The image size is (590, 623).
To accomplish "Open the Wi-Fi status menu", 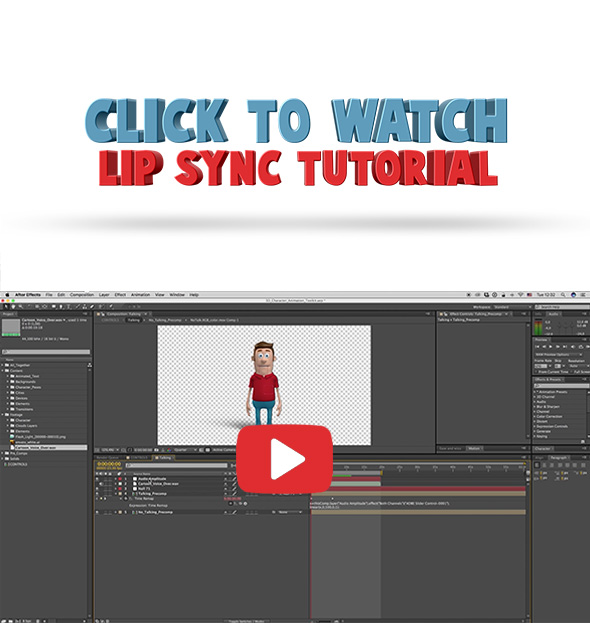I will click(521, 294).
